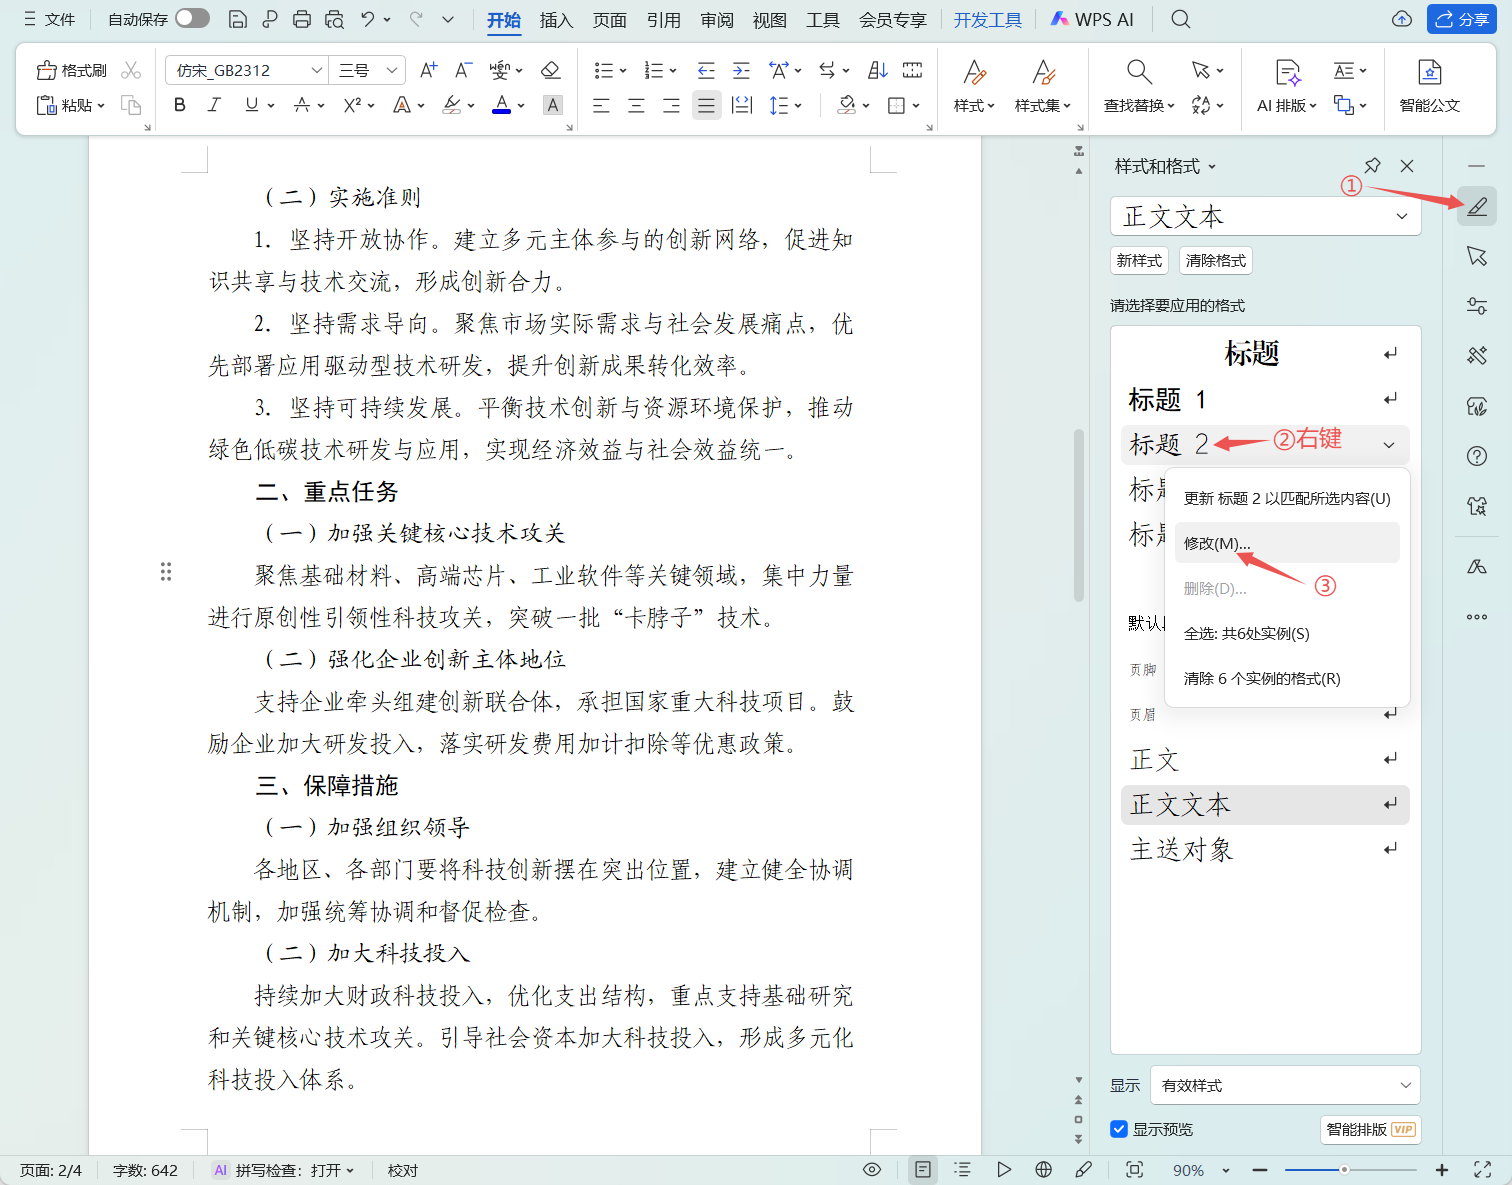Toggle the AutoSave (自动保存) switch
1512x1185 pixels.
[192, 19]
